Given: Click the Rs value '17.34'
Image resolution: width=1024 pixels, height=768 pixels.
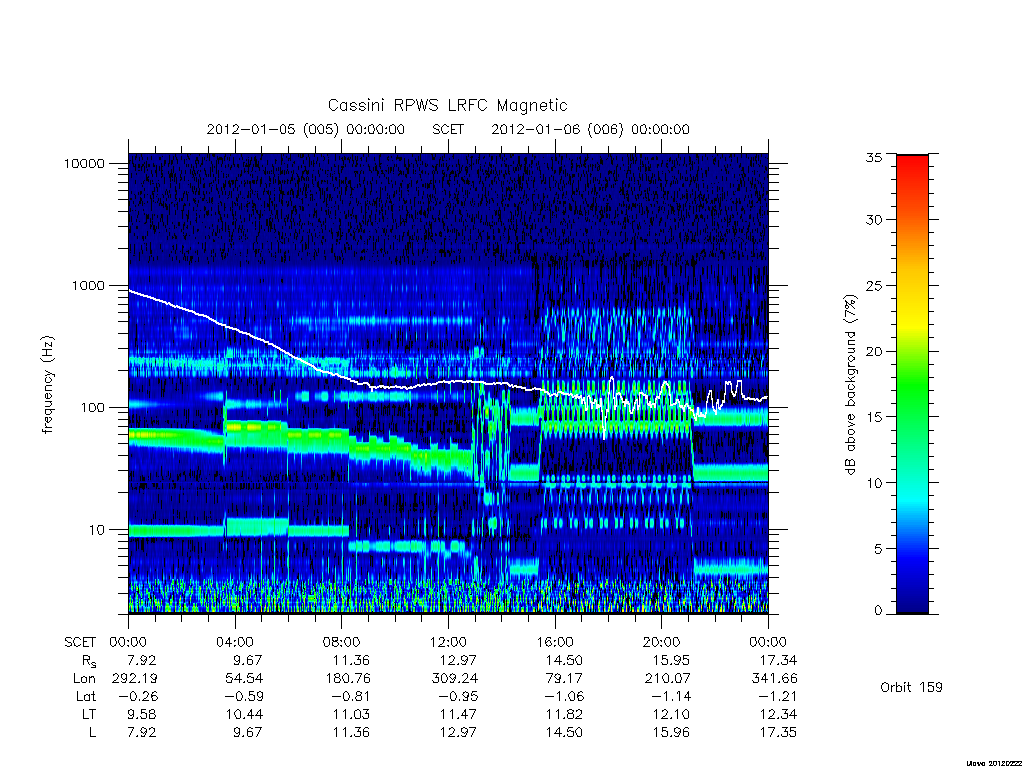Looking at the screenshot, I should tap(778, 660).
